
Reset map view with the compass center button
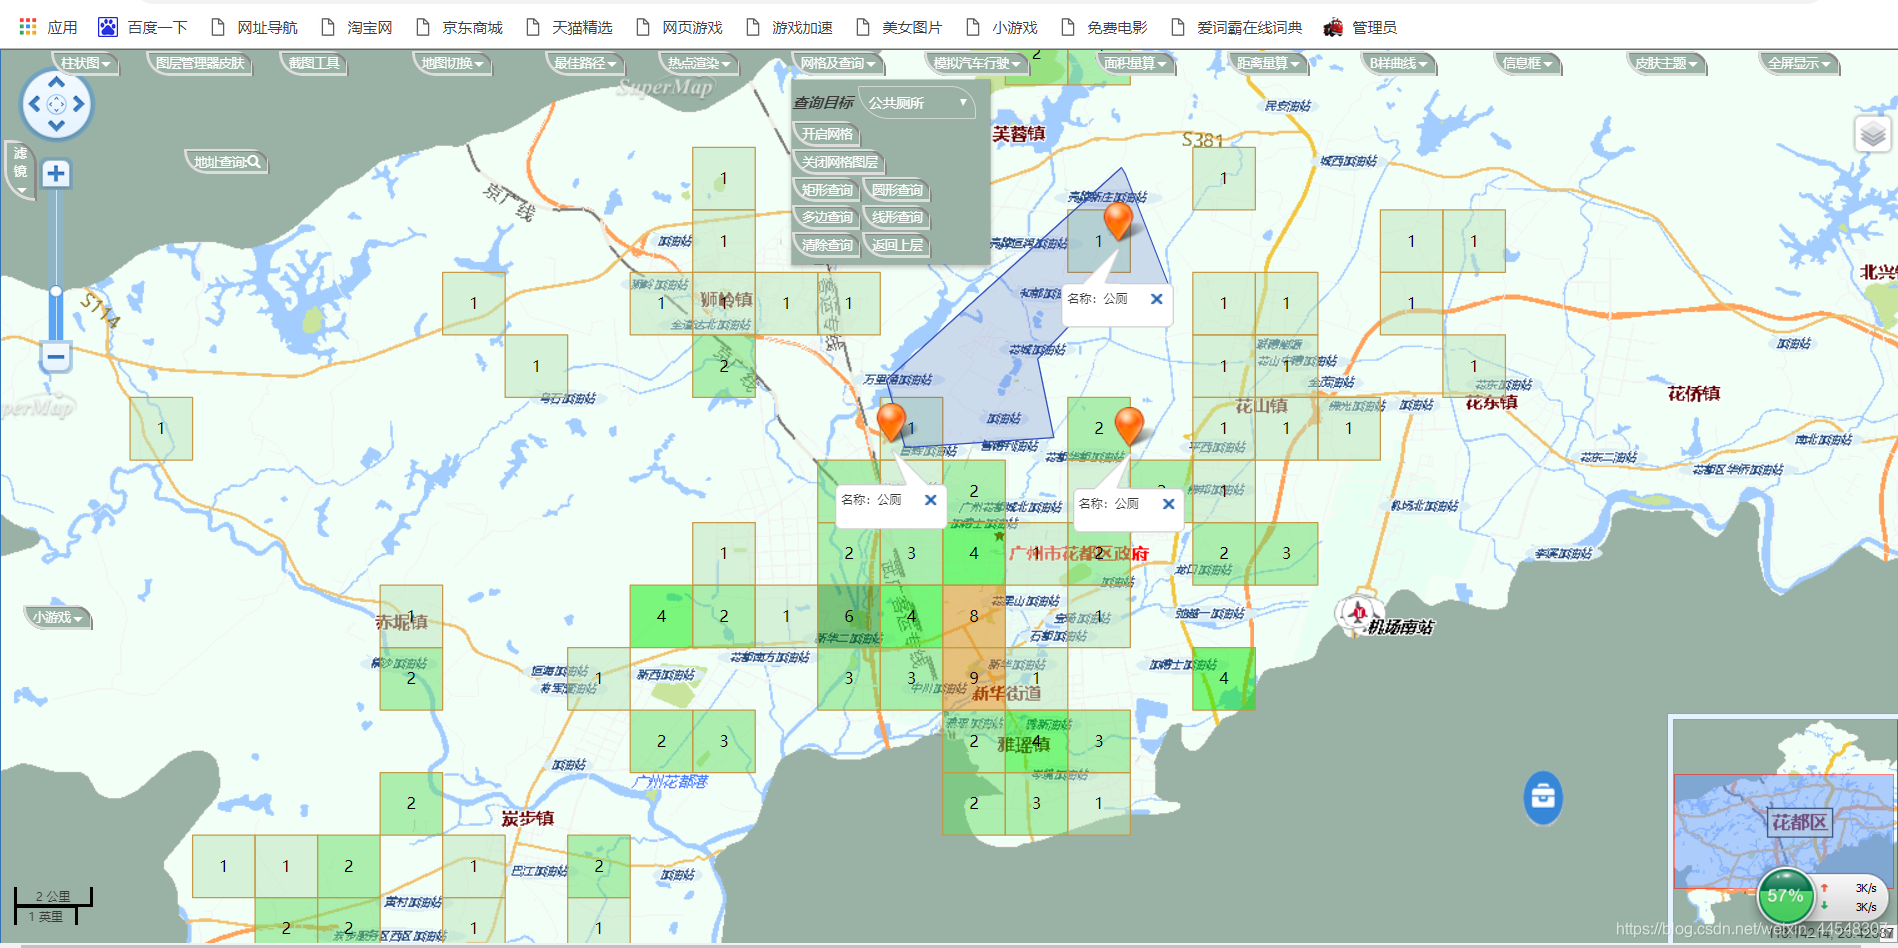[56, 104]
